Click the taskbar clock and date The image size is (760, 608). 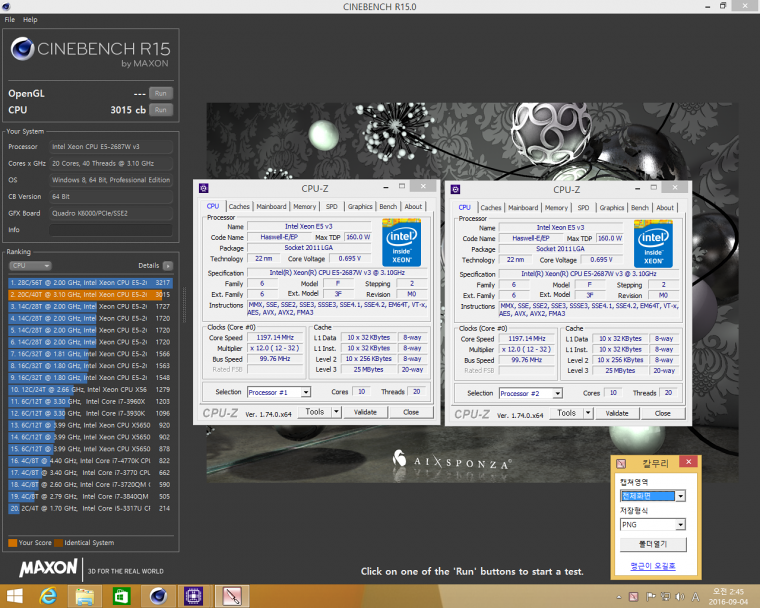pos(728,596)
